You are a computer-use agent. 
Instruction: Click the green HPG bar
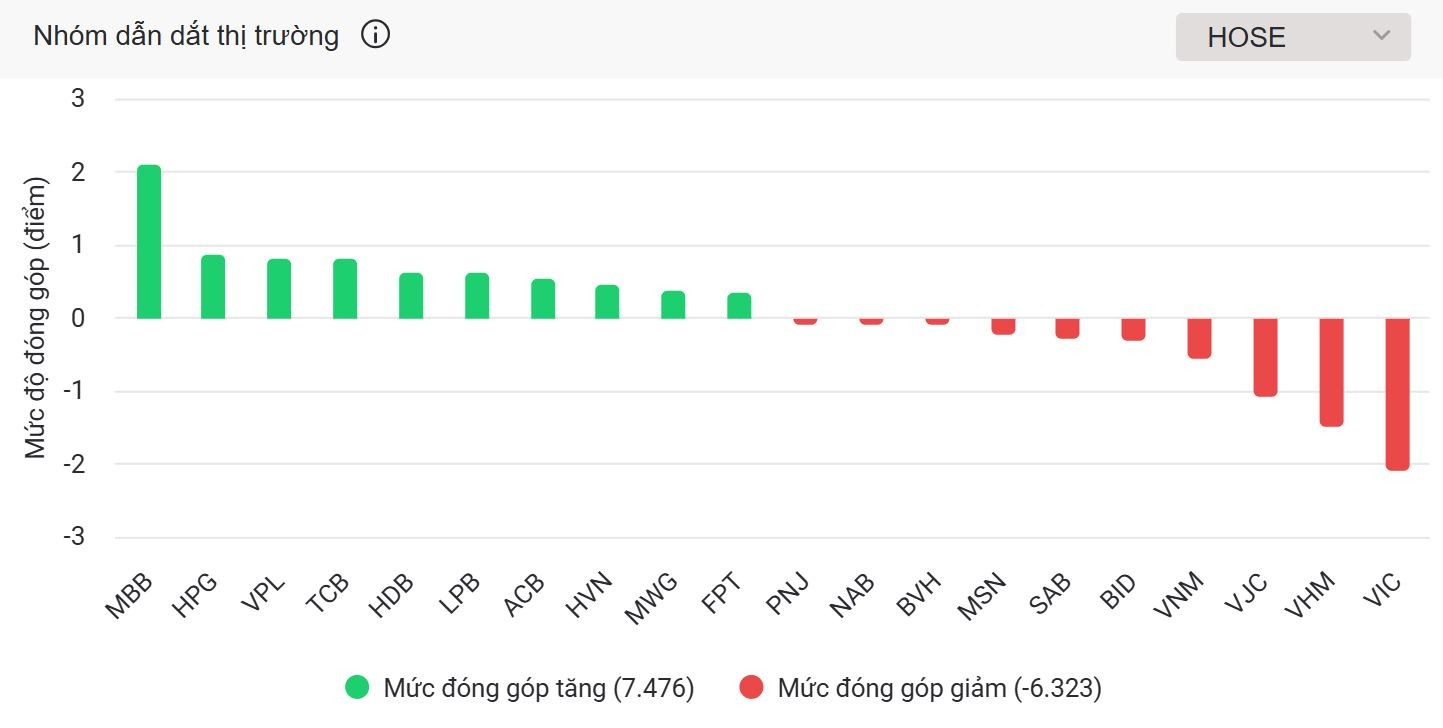point(212,285)
